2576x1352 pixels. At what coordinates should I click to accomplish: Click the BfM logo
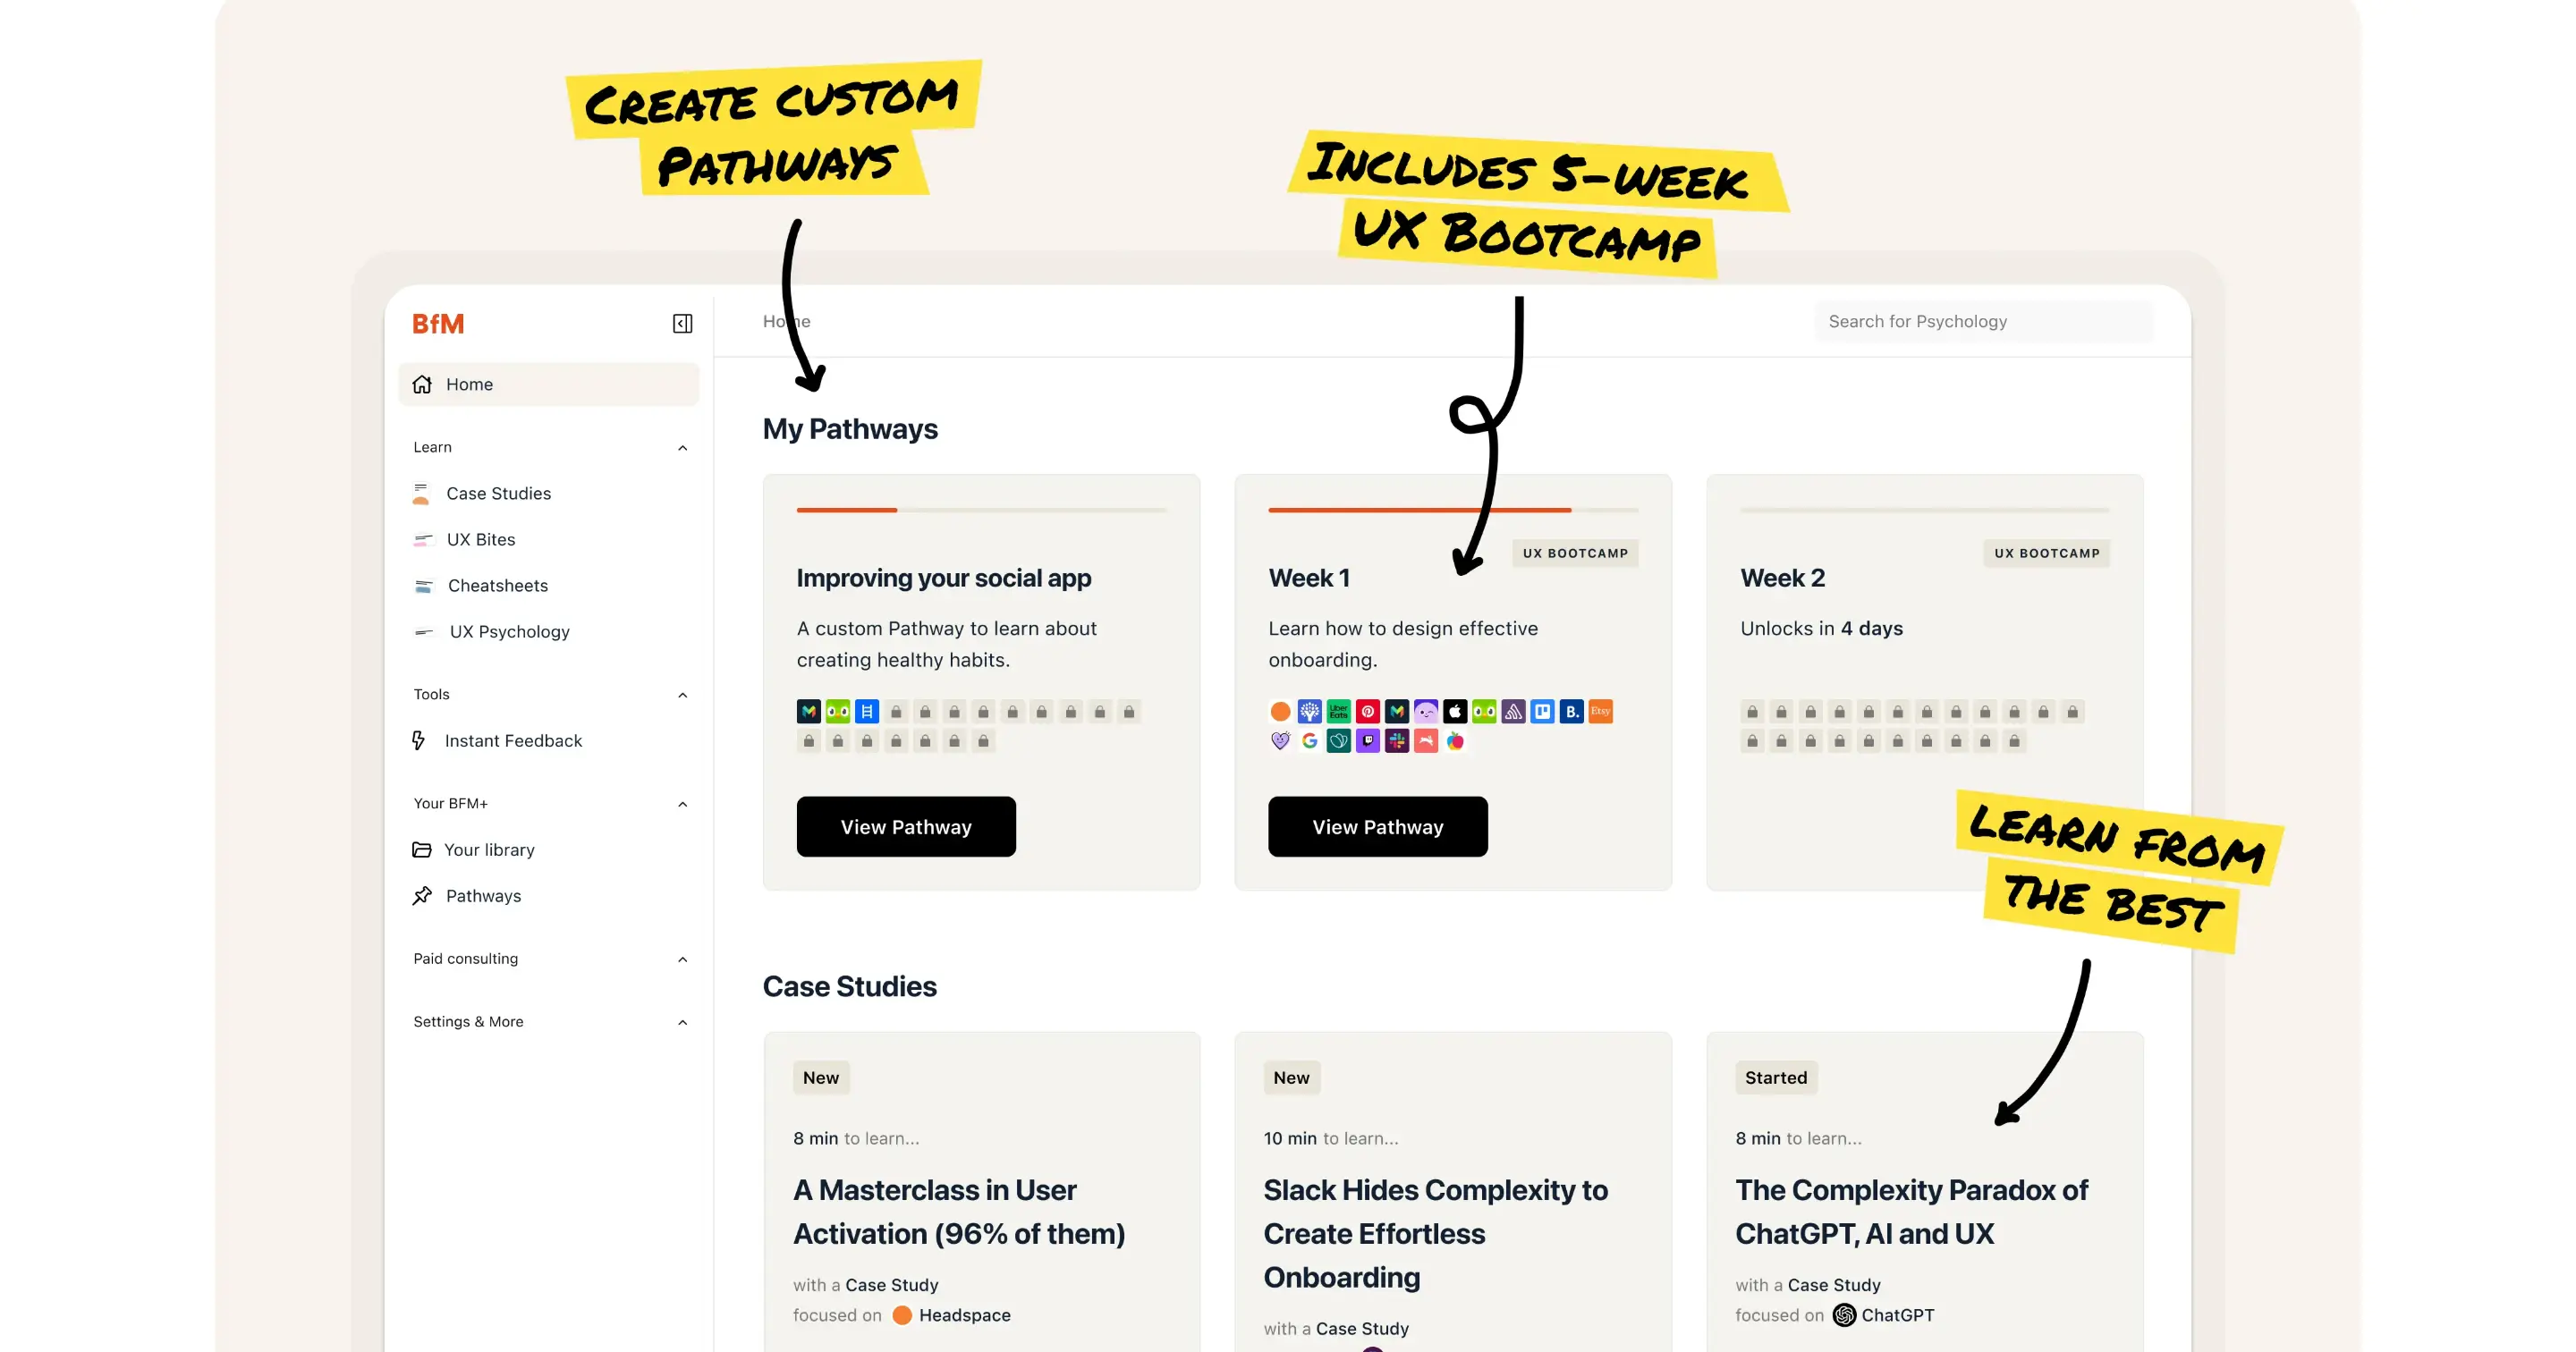click(x=438, y=324)
